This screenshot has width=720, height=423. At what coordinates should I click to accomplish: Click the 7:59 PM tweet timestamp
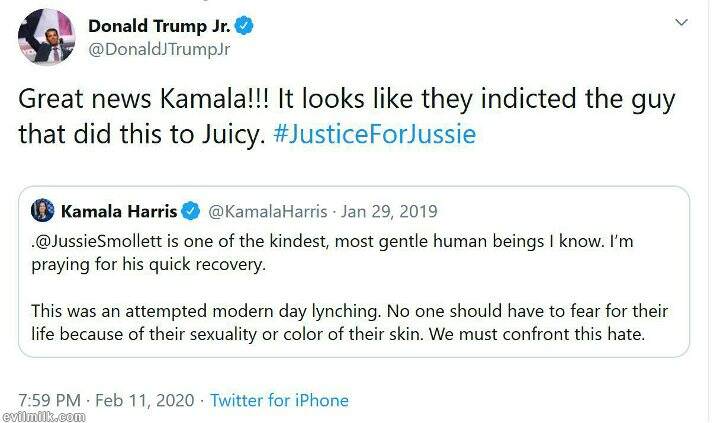pos(48,400)
